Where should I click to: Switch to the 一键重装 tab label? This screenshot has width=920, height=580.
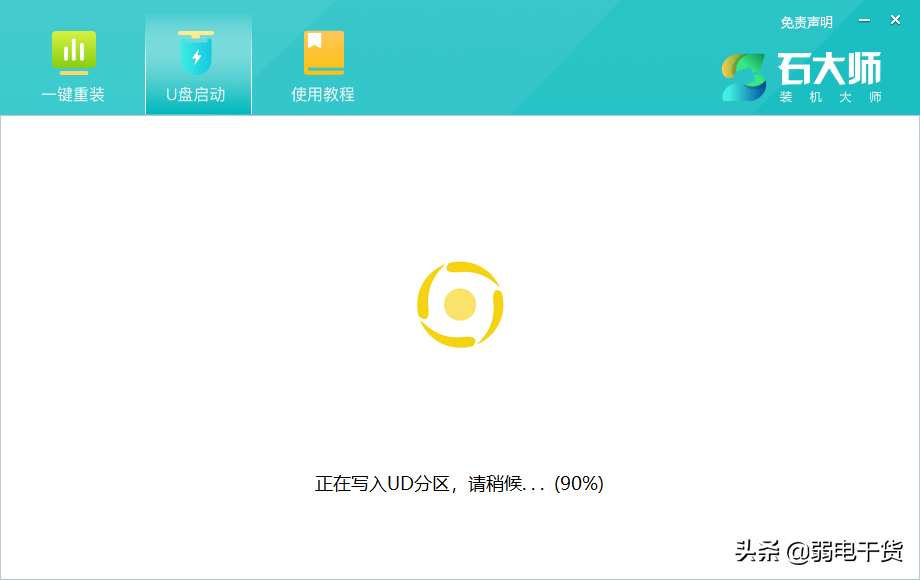(x=73, y=95)
